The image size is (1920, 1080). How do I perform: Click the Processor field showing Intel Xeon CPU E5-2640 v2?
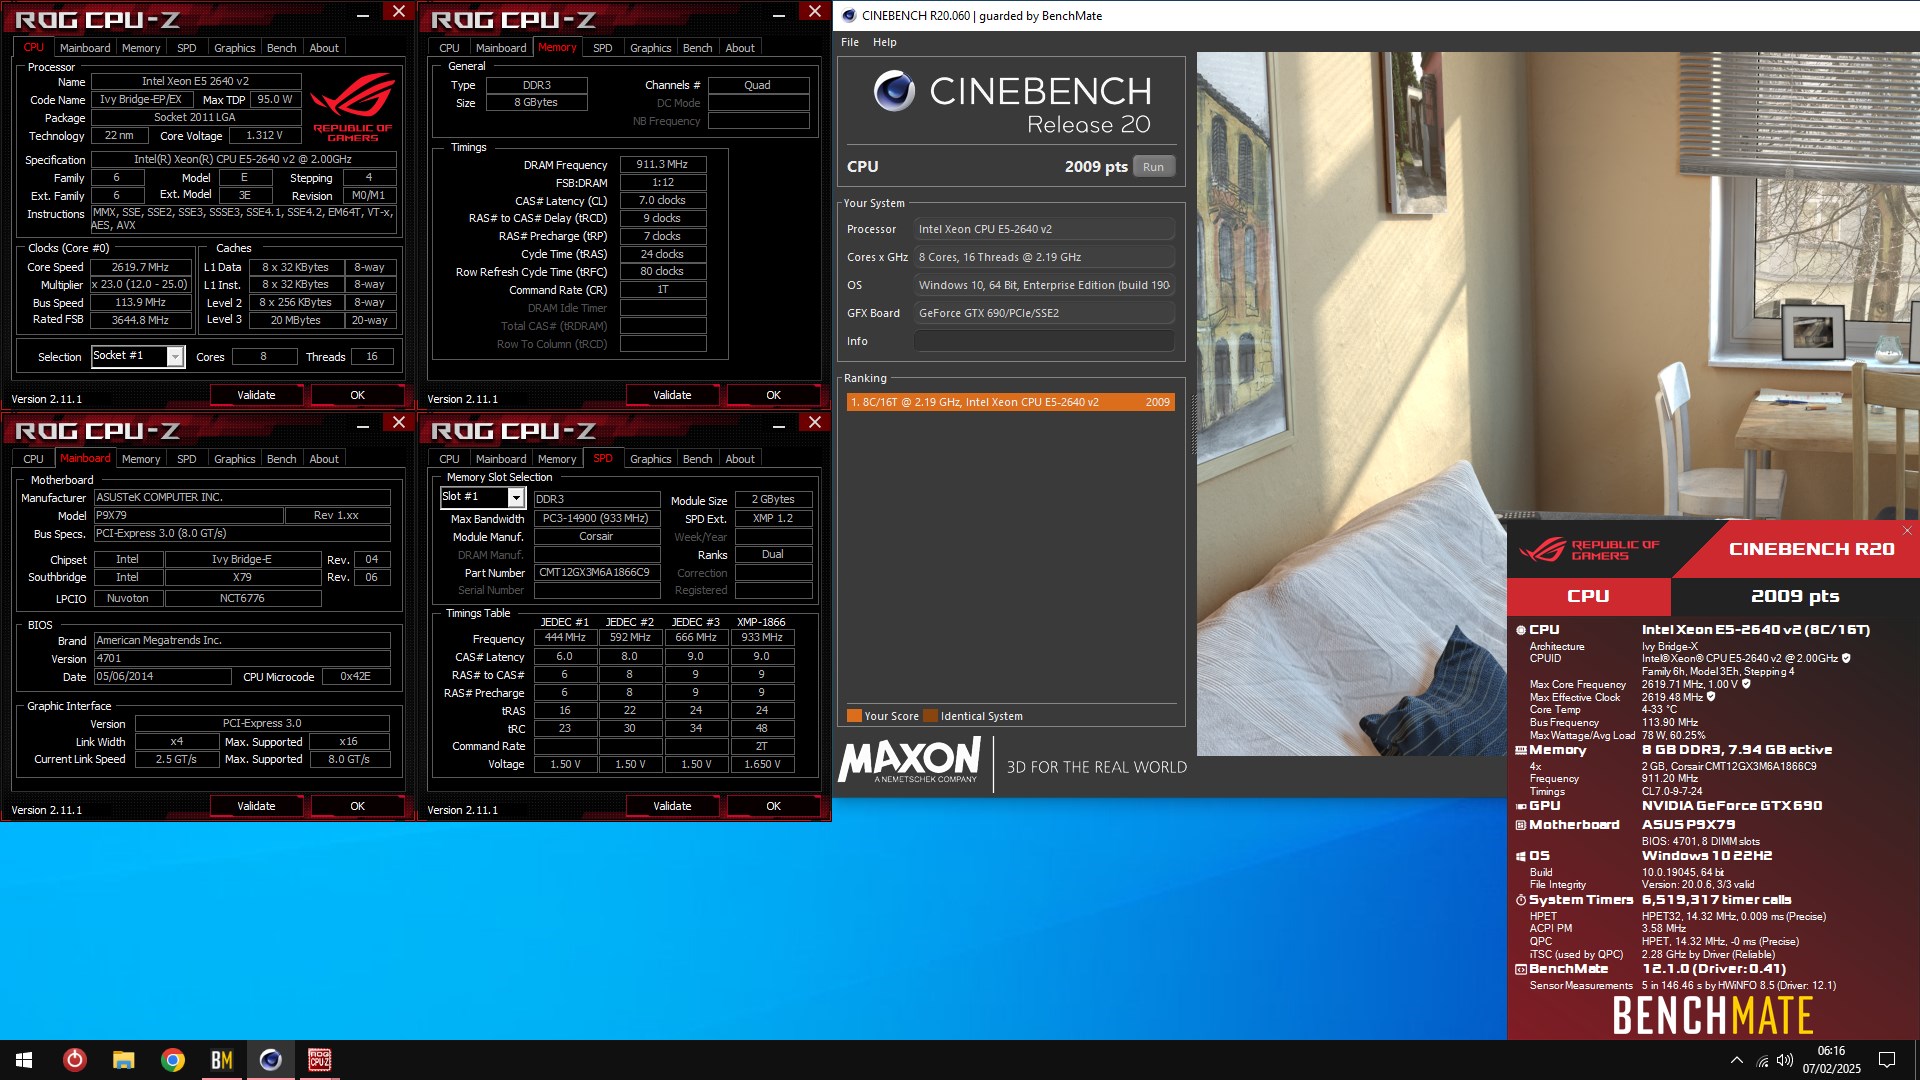pos(1044,229)
